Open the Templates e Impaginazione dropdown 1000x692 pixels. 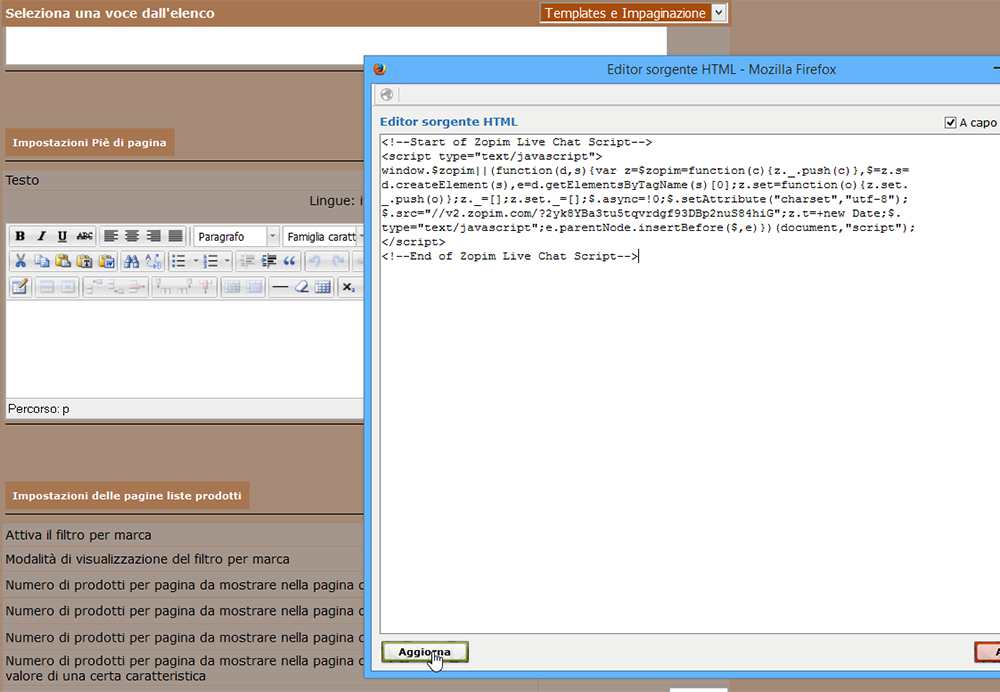633,13
